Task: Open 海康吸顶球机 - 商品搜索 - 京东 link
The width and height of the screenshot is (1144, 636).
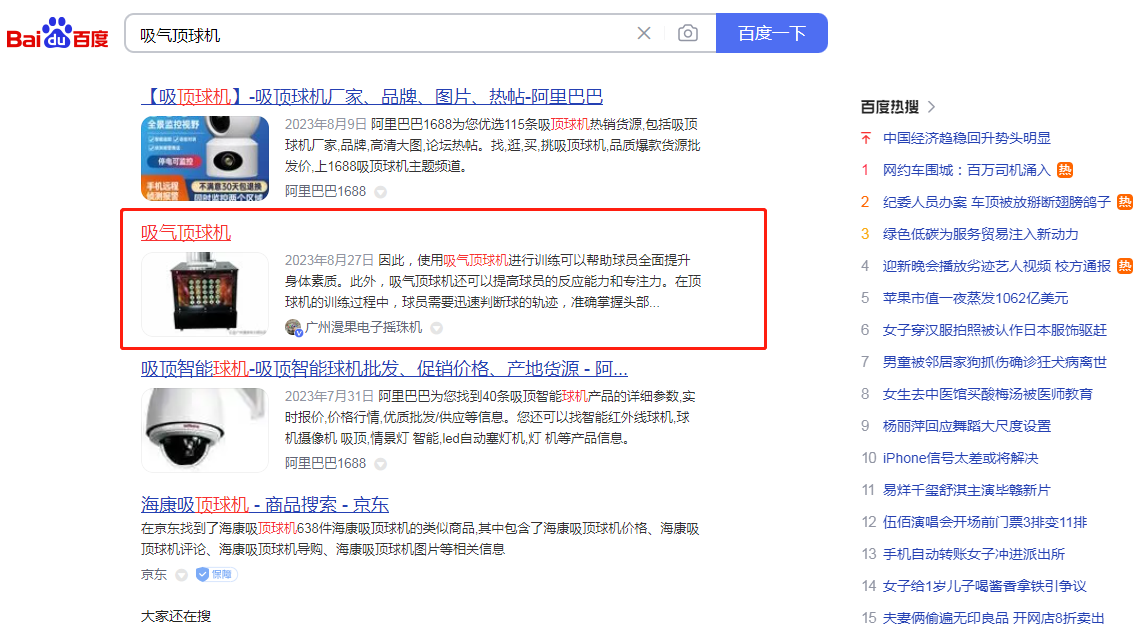Action: pyautogui.click(x=265, y=504)
